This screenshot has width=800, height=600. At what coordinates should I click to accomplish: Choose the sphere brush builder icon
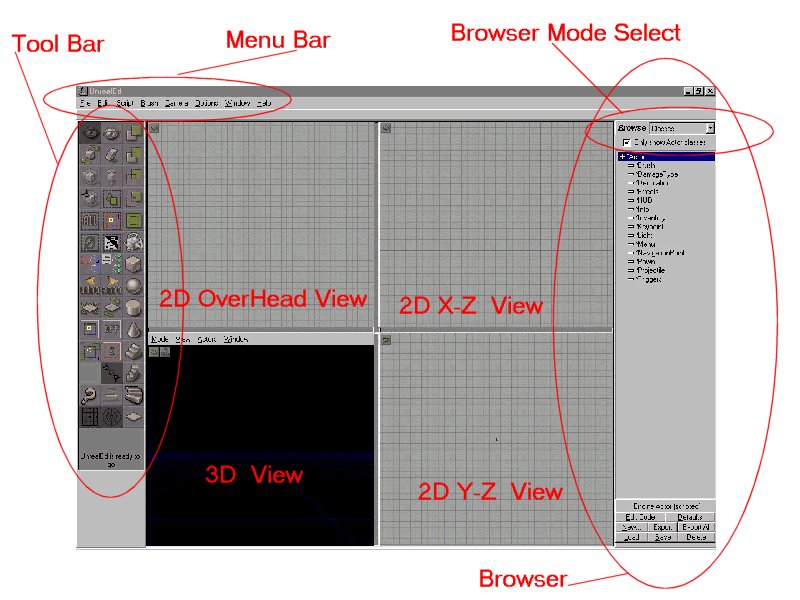[134, 286]
